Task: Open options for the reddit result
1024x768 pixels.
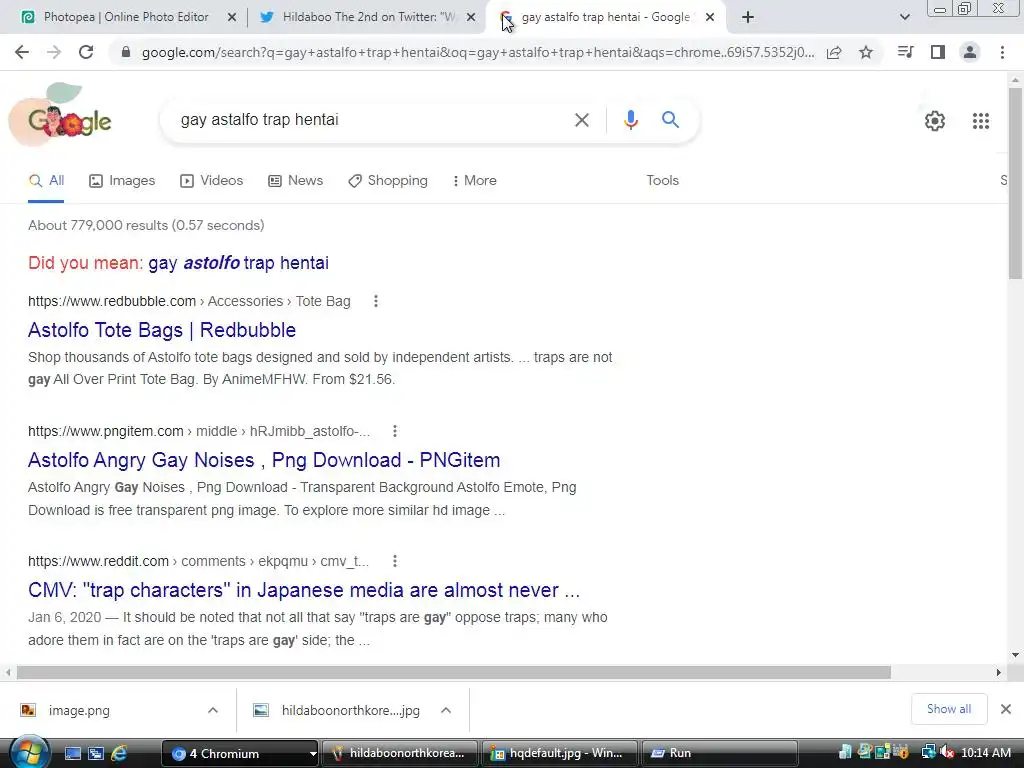Action: click(394, 561)
